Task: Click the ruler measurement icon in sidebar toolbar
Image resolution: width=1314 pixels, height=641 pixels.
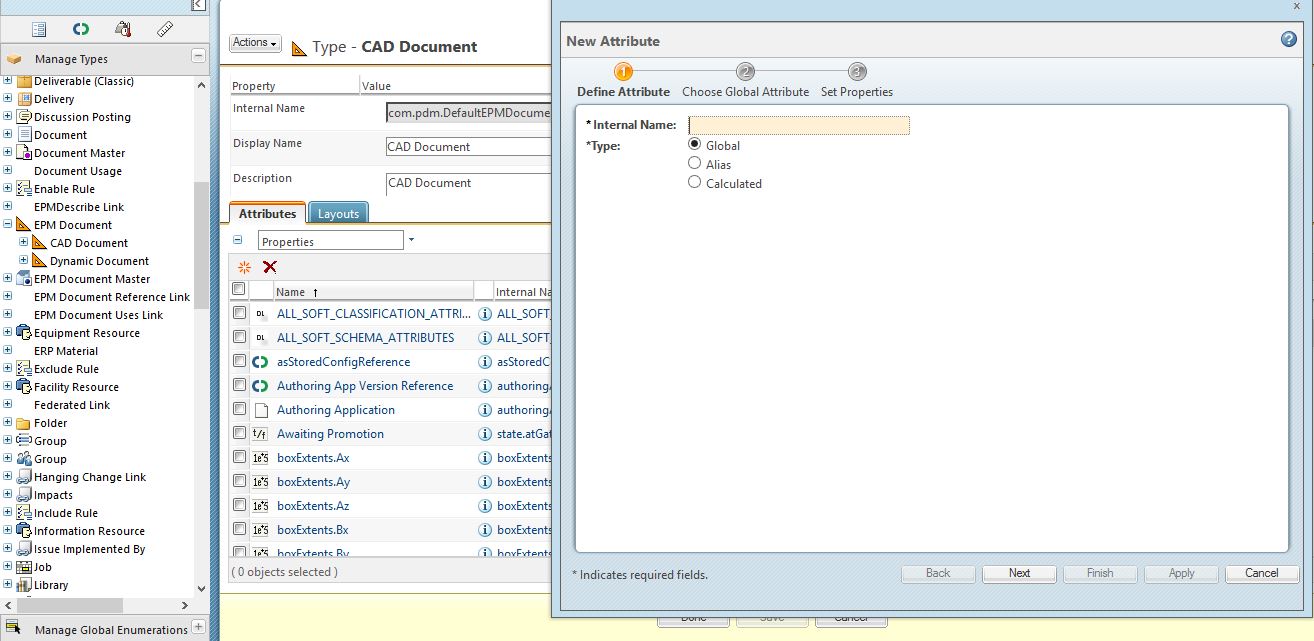Action: click(165, 29)
